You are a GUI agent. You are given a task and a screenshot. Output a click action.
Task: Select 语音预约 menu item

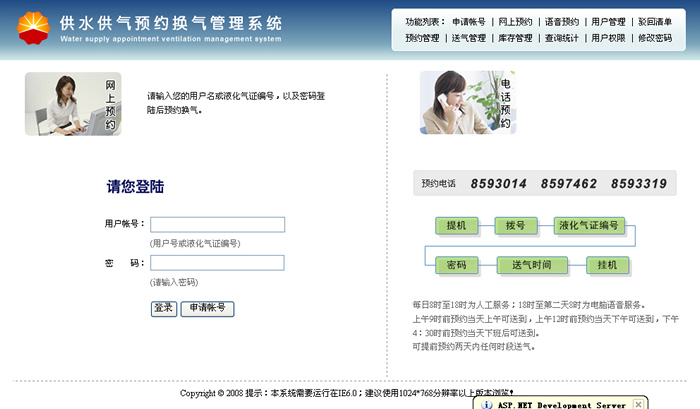(x=562, y=21)
